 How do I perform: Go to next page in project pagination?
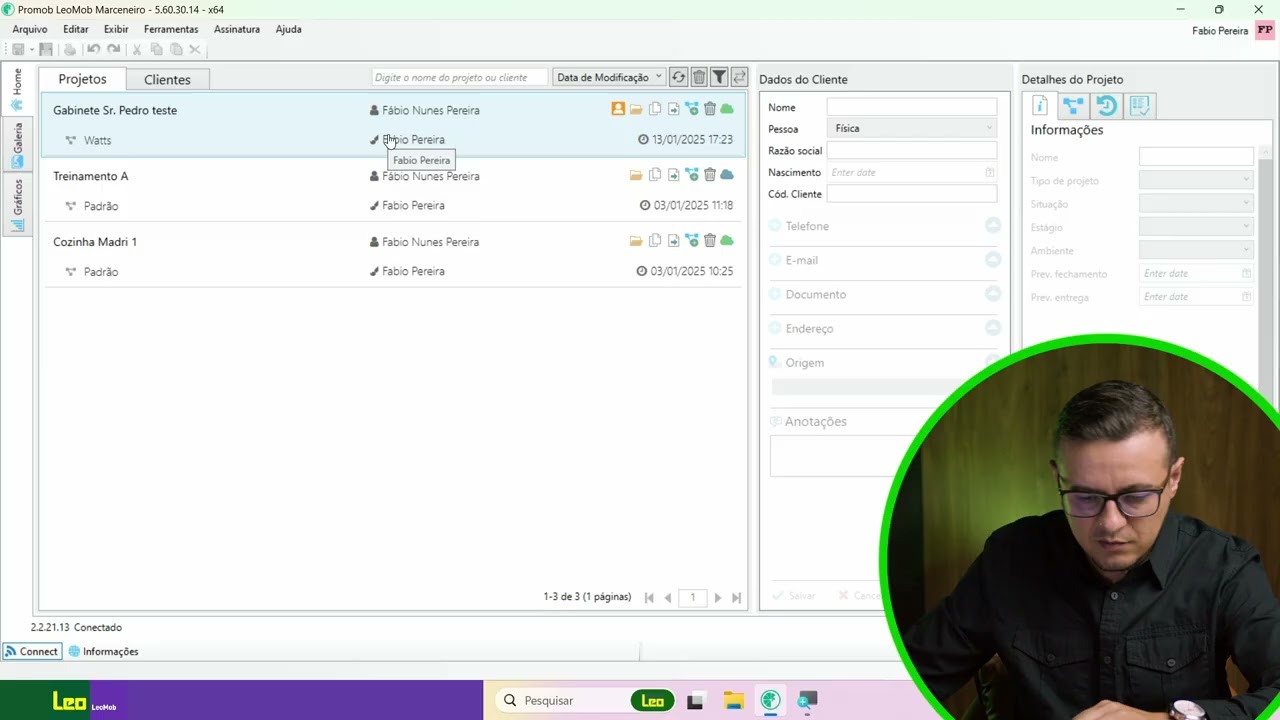pos(717,597)
